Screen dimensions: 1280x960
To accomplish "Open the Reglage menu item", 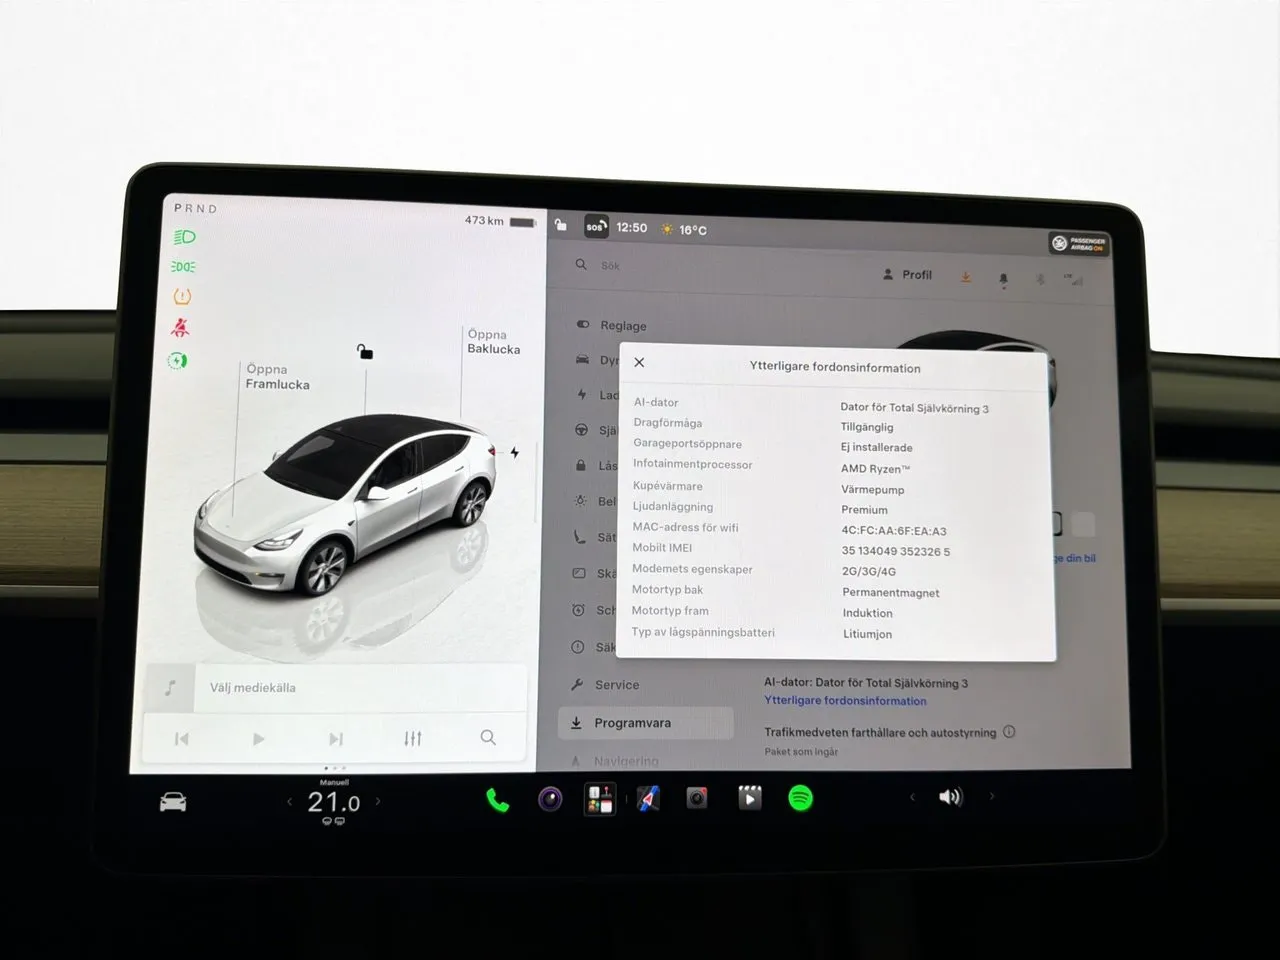I will 612,325.
